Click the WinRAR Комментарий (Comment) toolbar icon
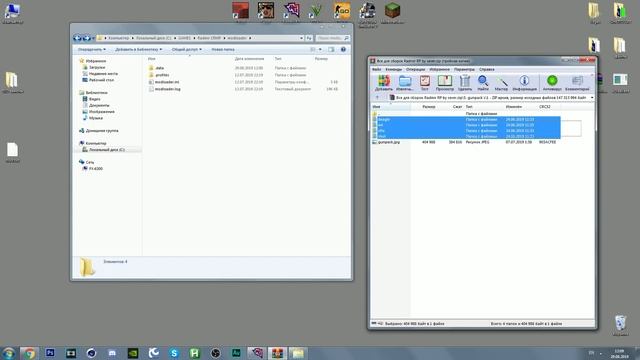The height and width of the screenshot is (360, 640). point(577,83)
